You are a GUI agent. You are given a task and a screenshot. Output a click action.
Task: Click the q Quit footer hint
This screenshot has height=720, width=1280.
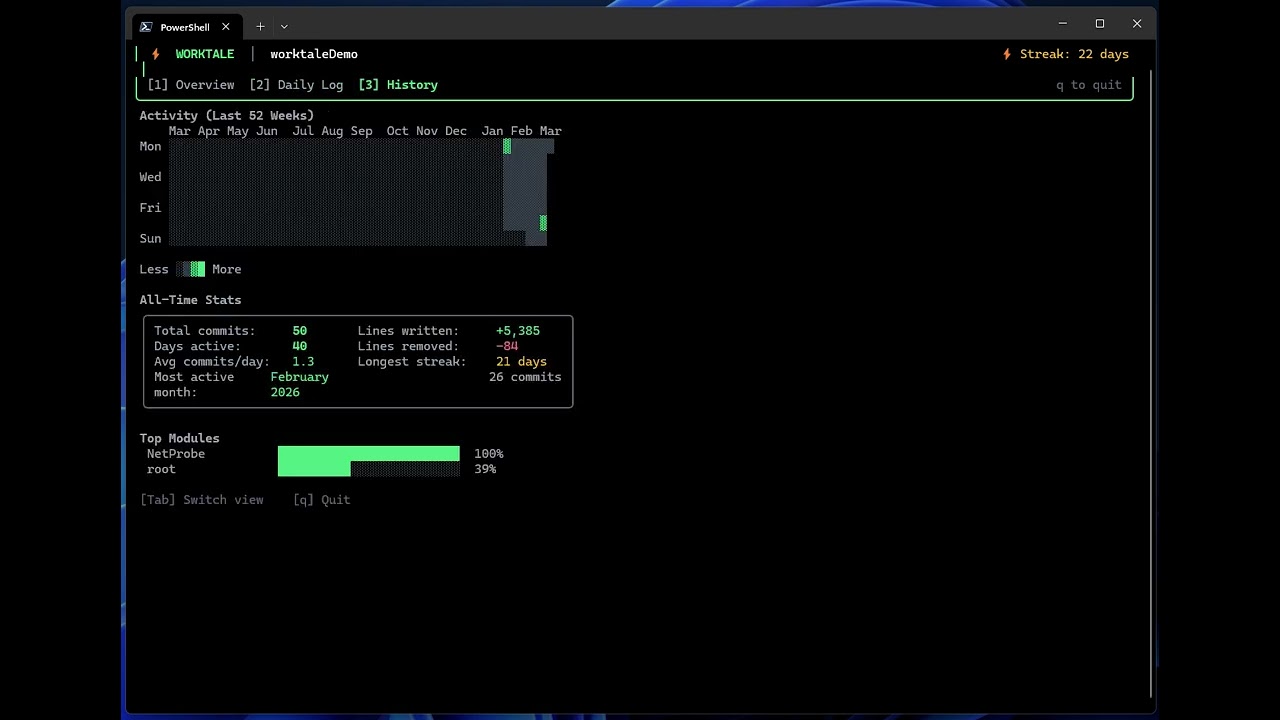tap(322, 500)
